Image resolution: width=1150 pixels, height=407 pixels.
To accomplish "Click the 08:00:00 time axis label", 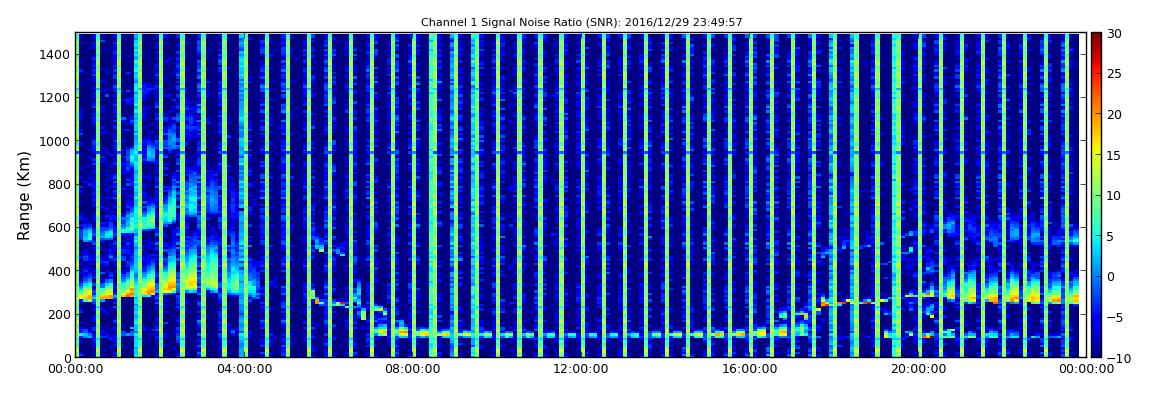I will coord(412,370).
